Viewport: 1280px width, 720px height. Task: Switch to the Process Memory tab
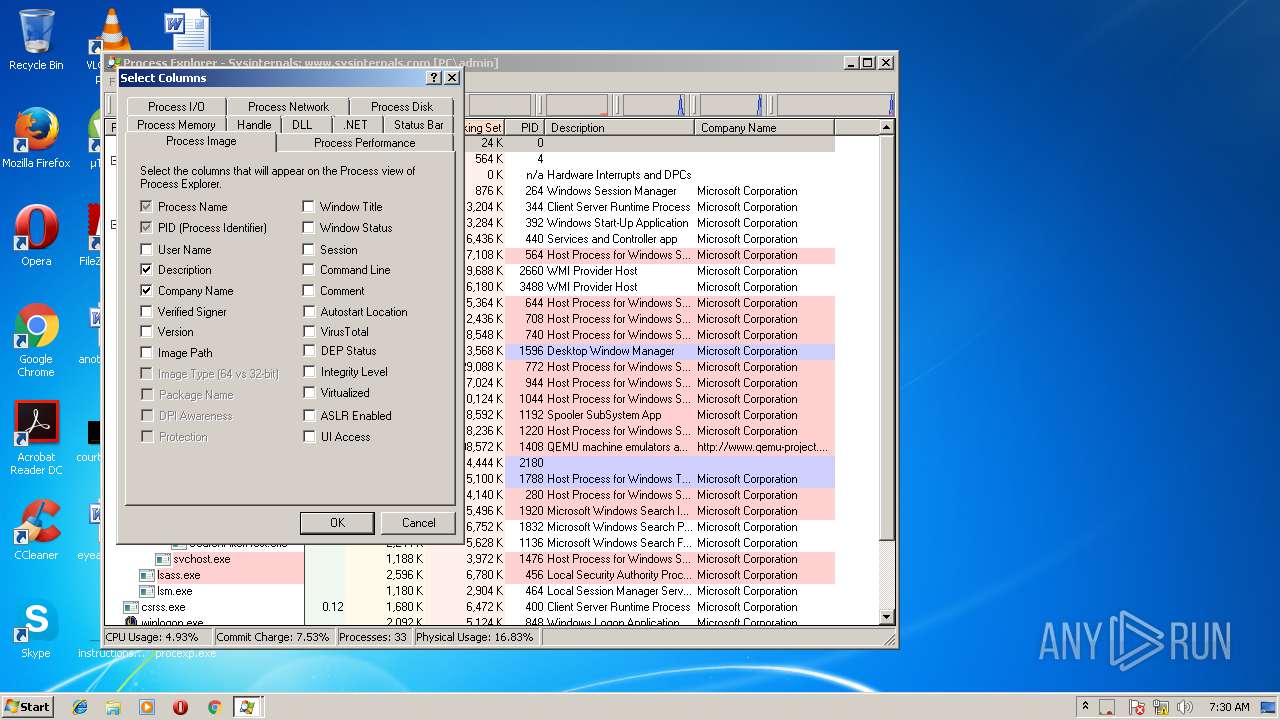pos(176,125)
